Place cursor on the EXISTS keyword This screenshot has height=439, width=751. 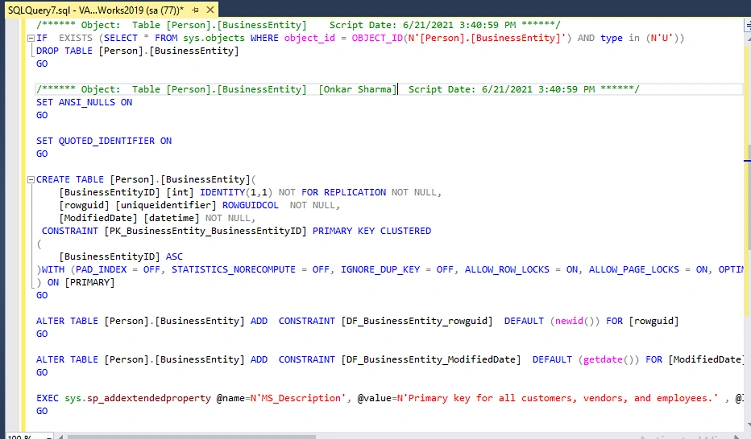[75, 38]
